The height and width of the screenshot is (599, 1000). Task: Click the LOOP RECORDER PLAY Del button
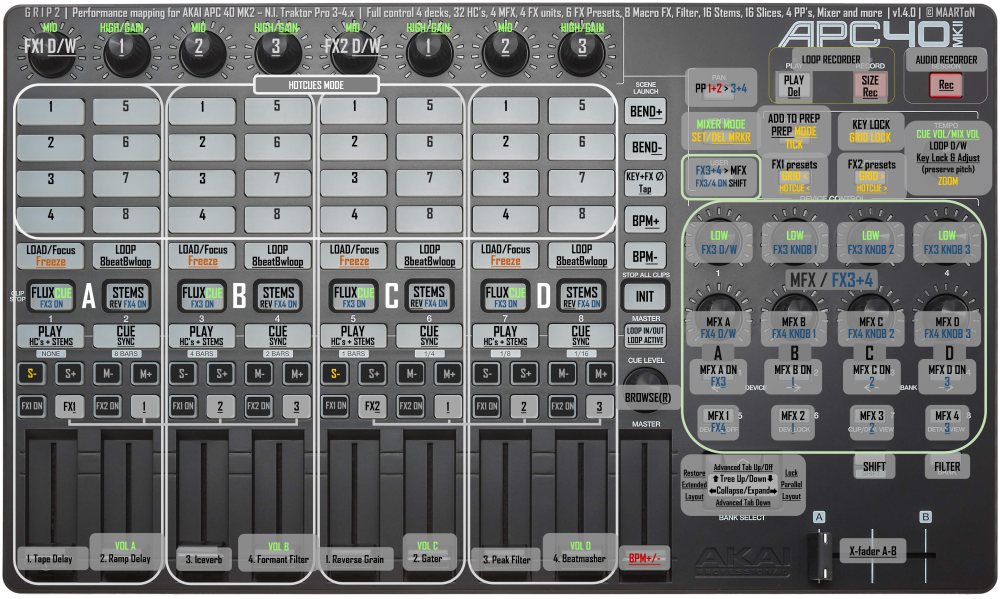794,86
